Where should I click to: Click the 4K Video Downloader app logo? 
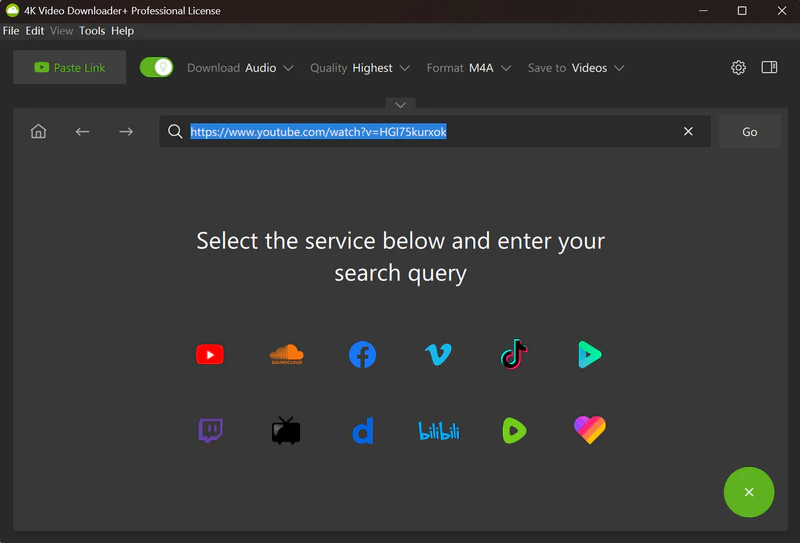12,10
